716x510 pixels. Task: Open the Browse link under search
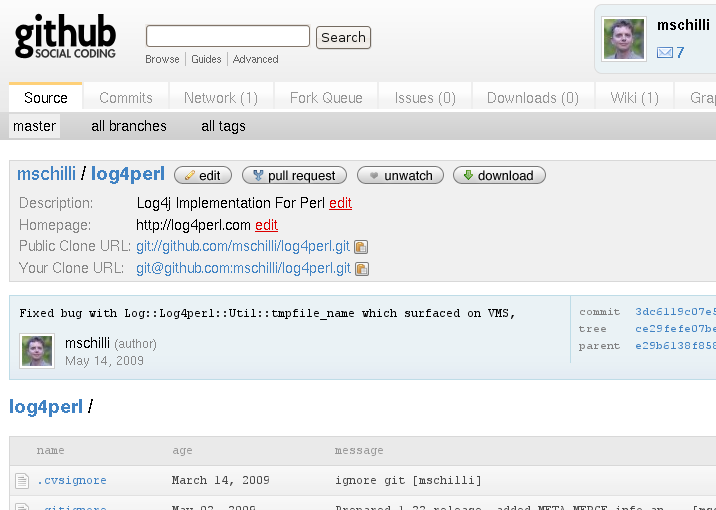[162, 59]
